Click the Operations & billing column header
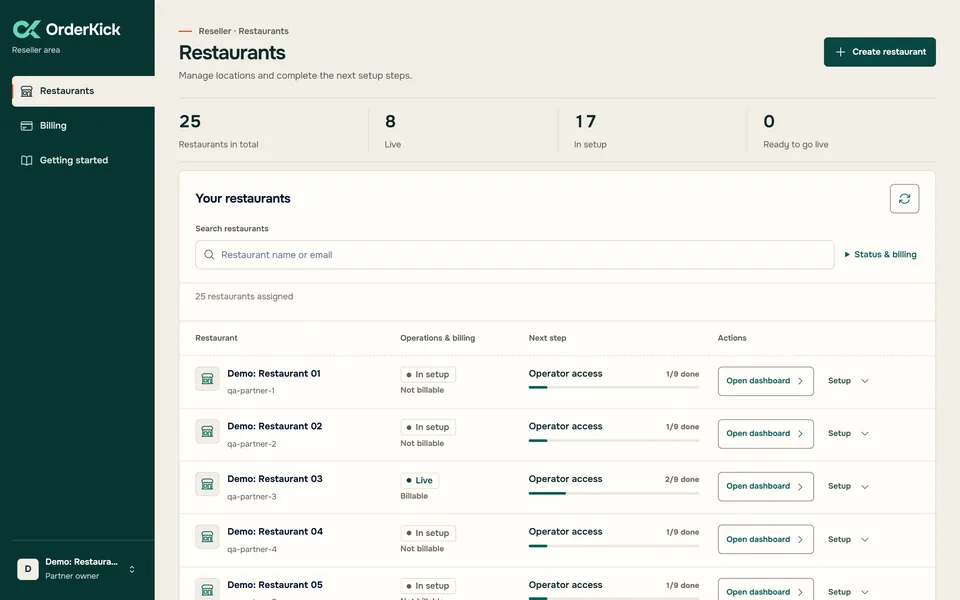Screen dimensions: 960x600 [437, 338]
